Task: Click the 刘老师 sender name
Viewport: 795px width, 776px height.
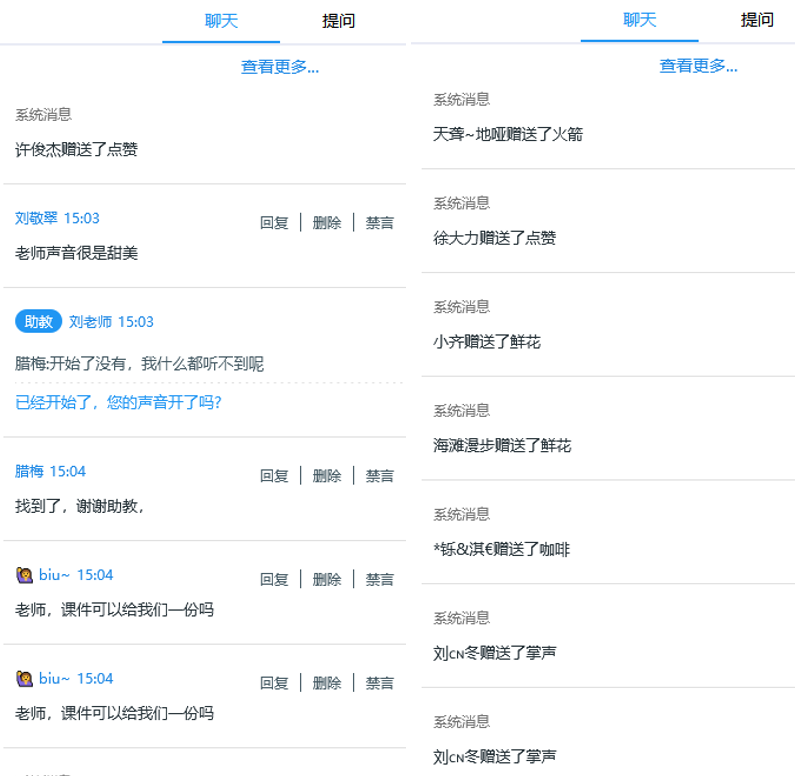Action: 90,322
